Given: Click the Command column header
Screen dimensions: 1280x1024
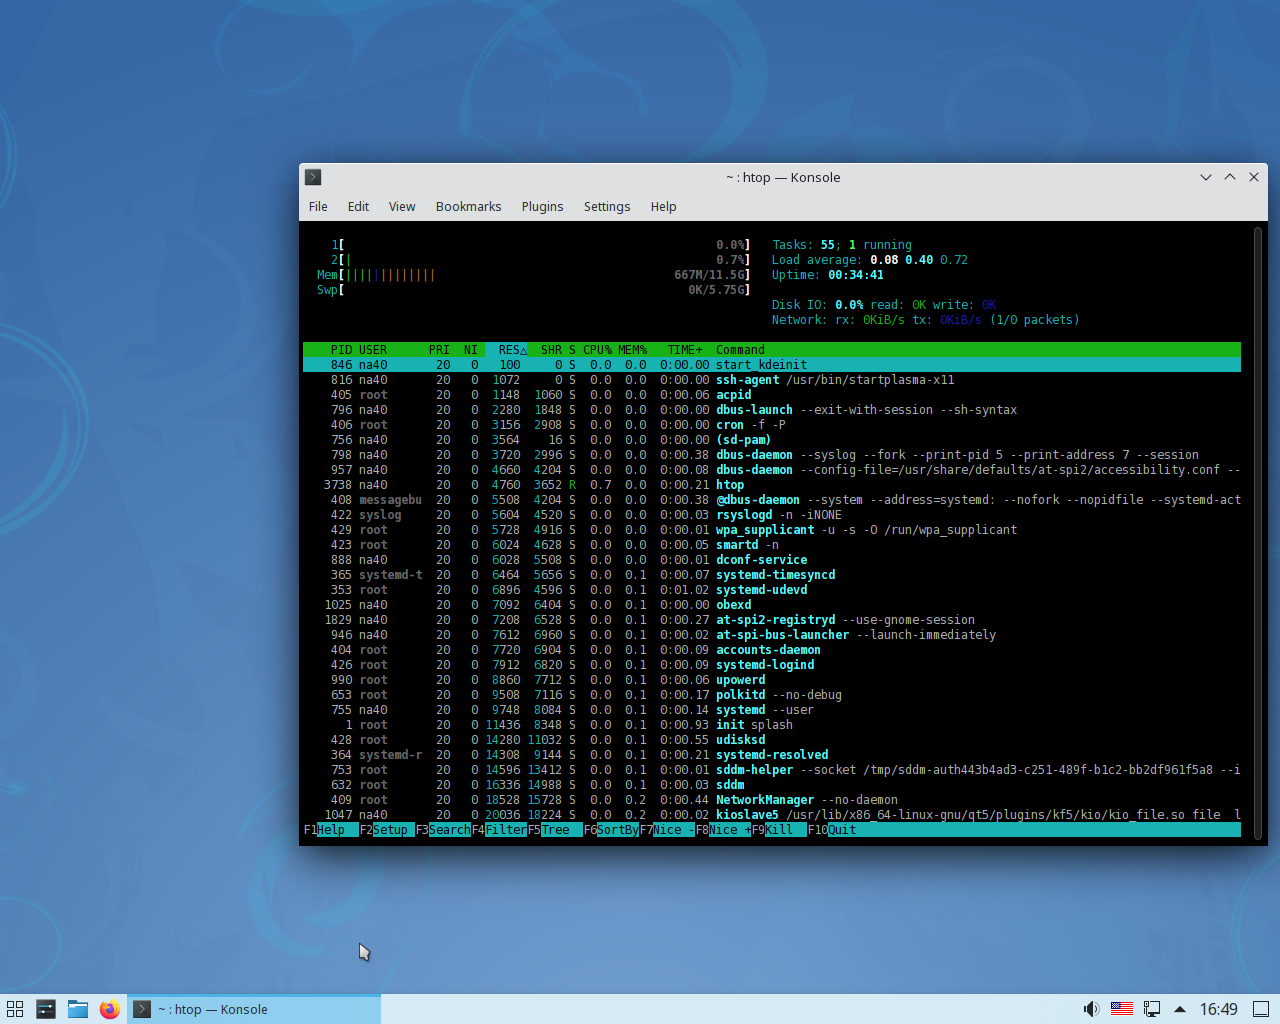Looking at the screenshot, I should coord(740,350).
